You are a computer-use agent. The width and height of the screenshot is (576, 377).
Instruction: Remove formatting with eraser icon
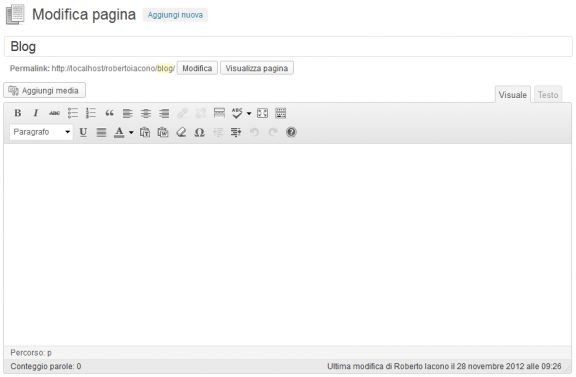pos(181,132)
